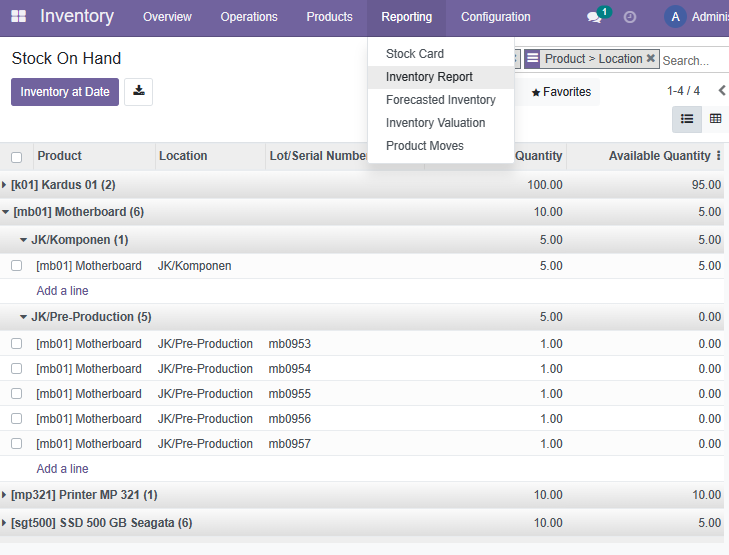Select Forecasted Inventory menu entry
729x555 pixels.
(x=441, y=100)
